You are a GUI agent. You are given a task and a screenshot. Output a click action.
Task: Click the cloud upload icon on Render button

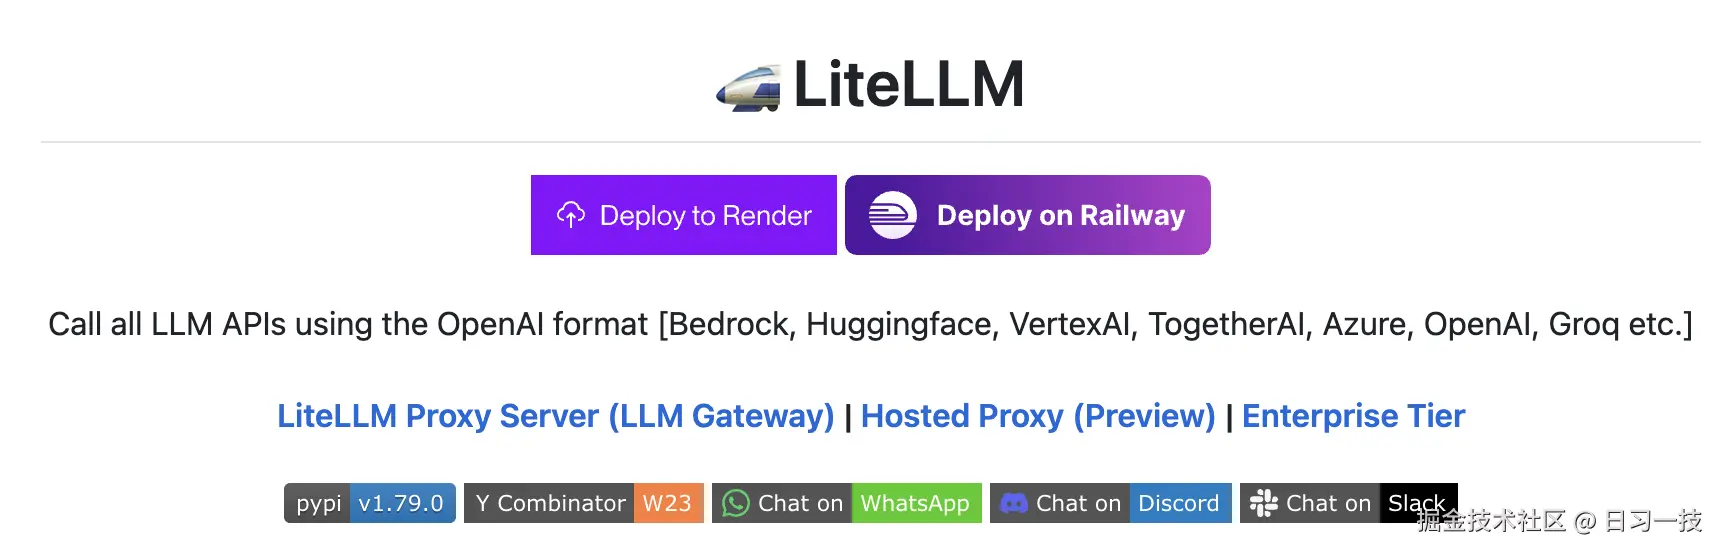point(571,215)
